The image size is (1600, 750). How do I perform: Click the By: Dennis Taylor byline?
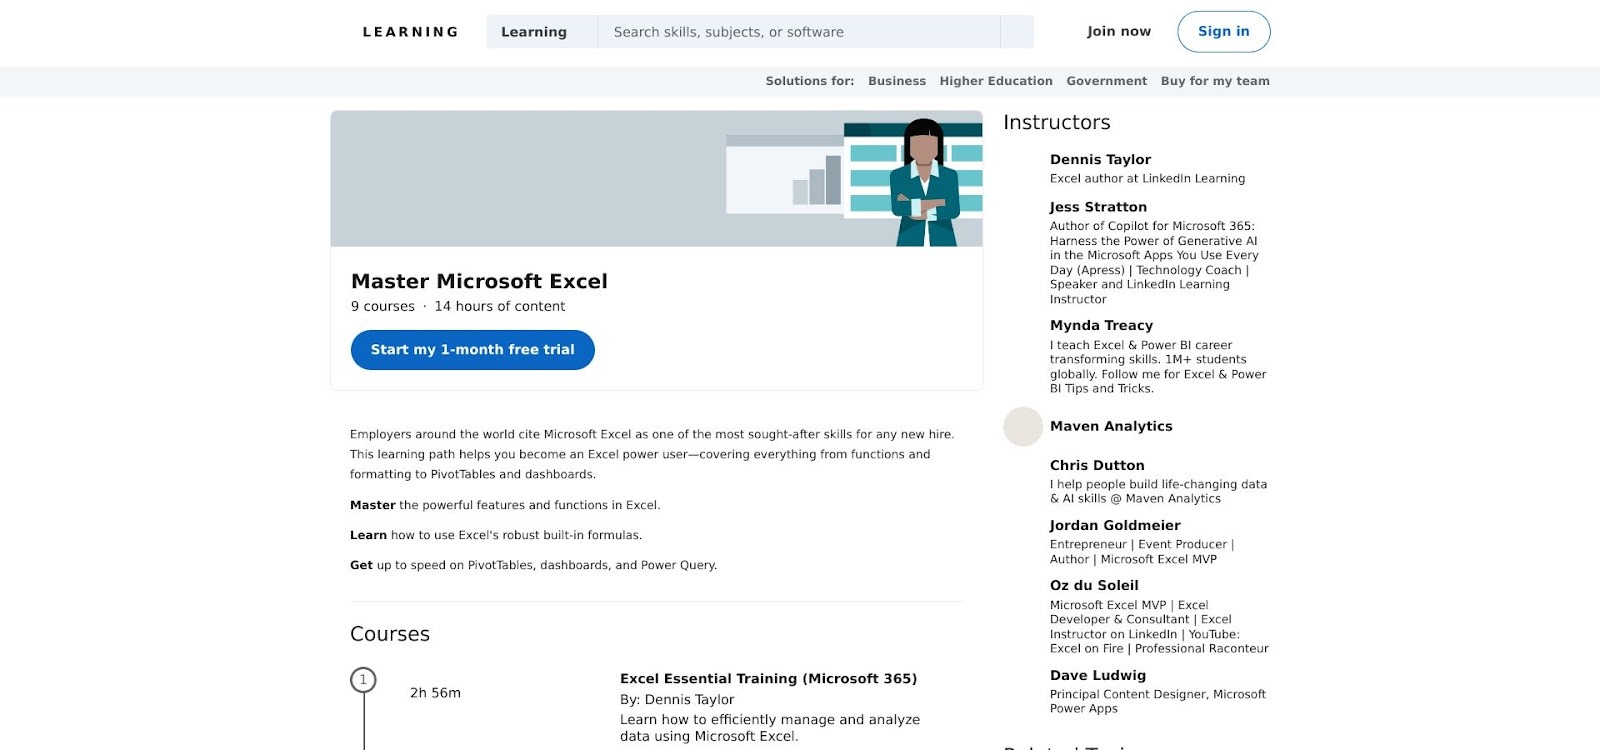tap(677, 700)
